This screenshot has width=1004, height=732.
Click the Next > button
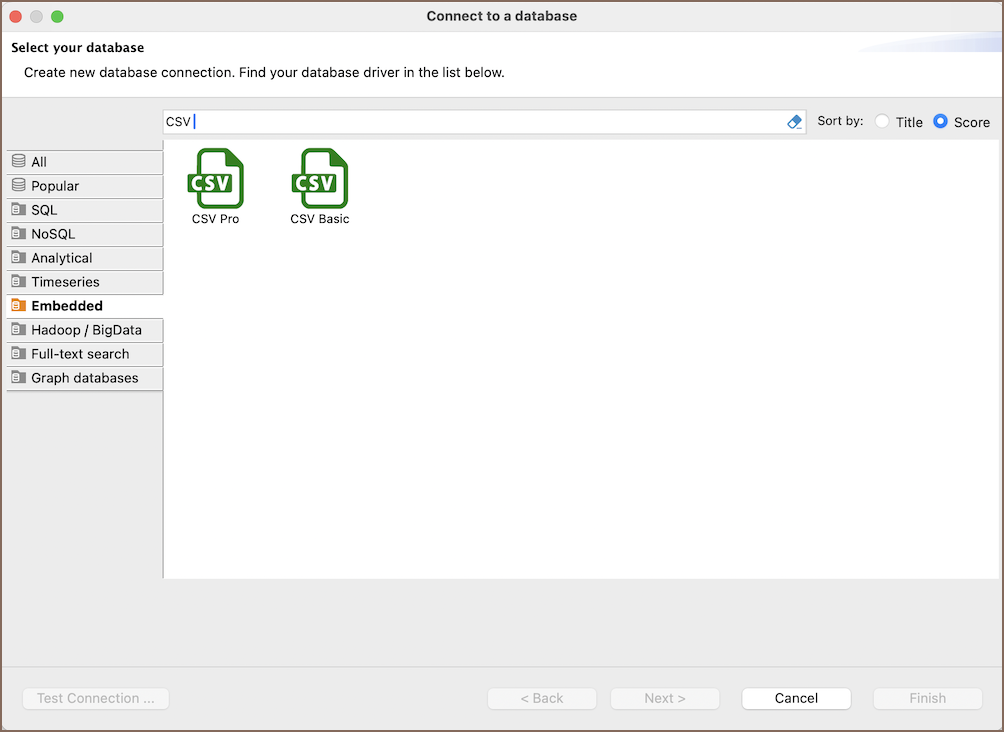(x=665, y=698)
